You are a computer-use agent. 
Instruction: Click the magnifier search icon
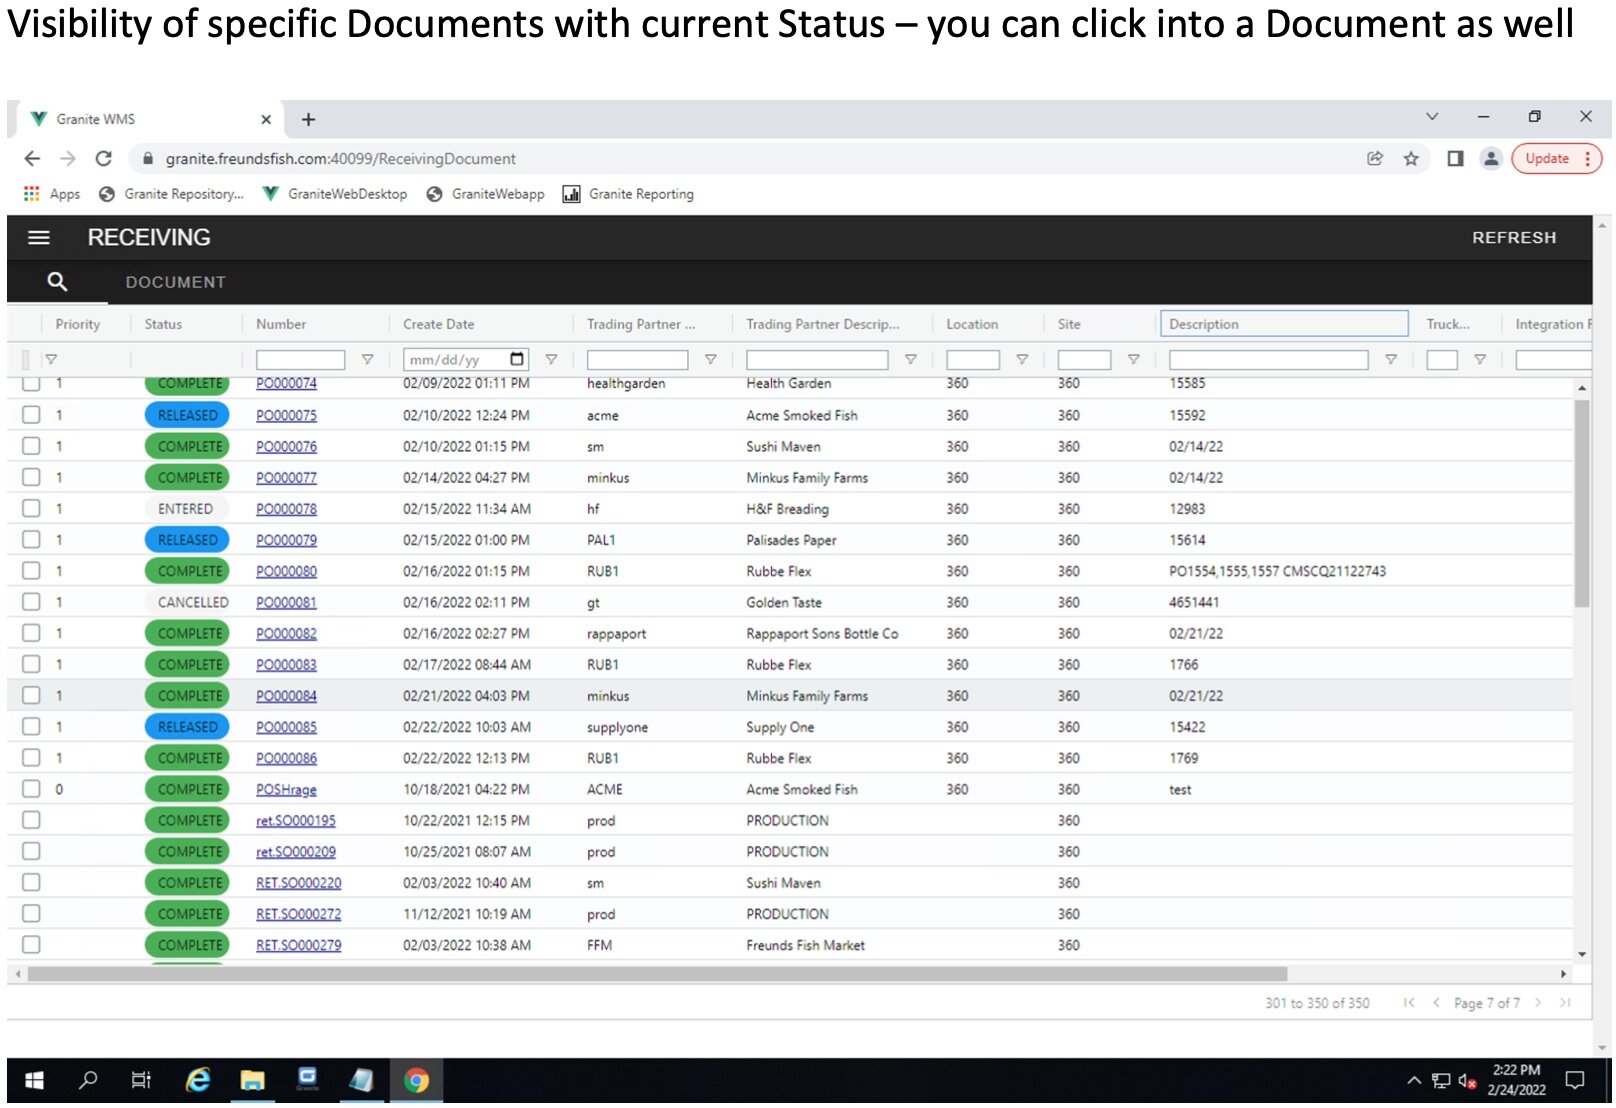[x=57, y=283]
